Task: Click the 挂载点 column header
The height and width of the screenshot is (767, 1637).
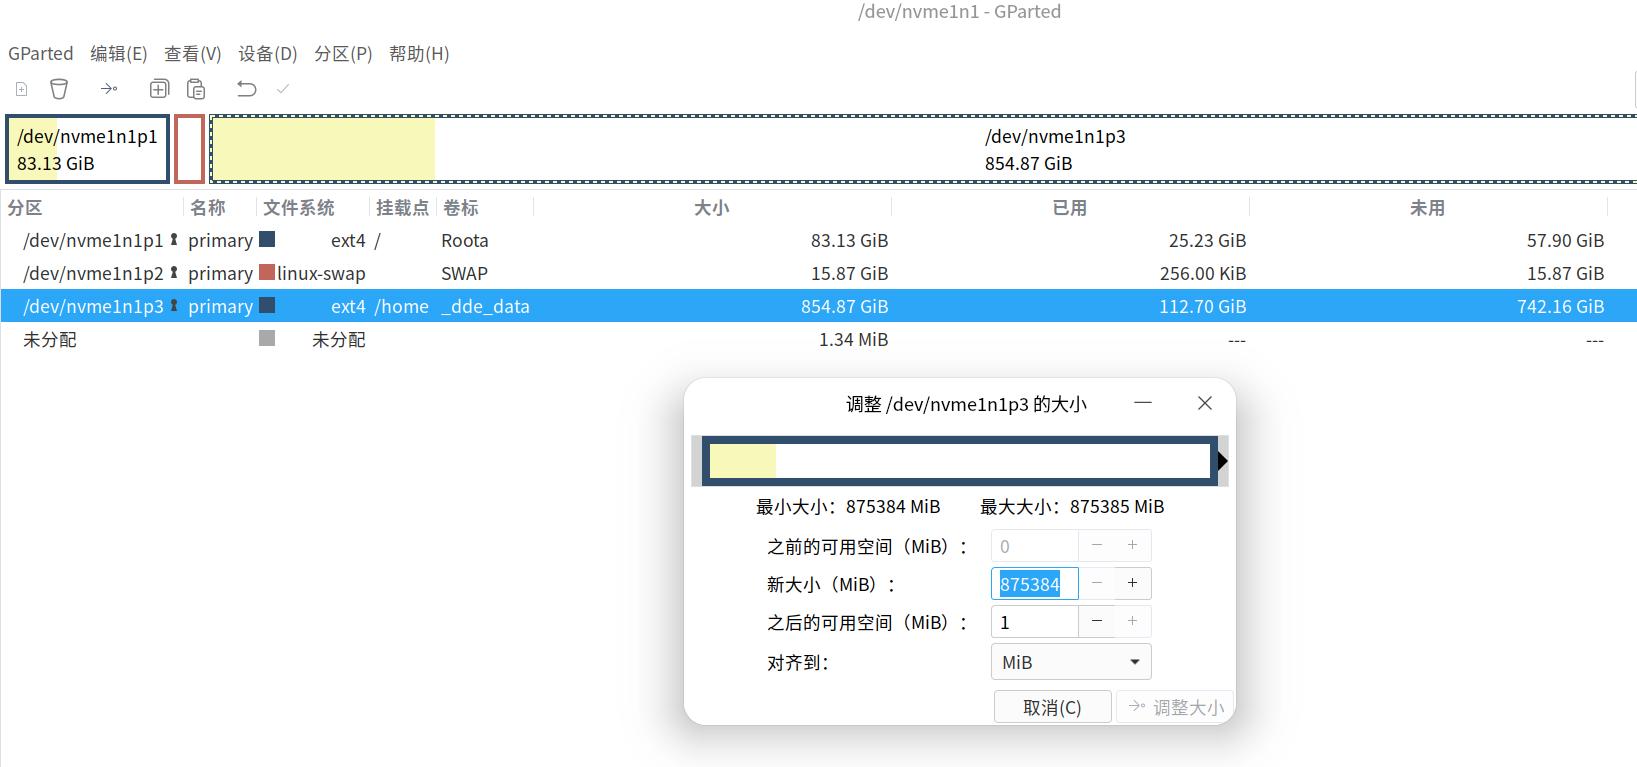Action: coord(402,208)
